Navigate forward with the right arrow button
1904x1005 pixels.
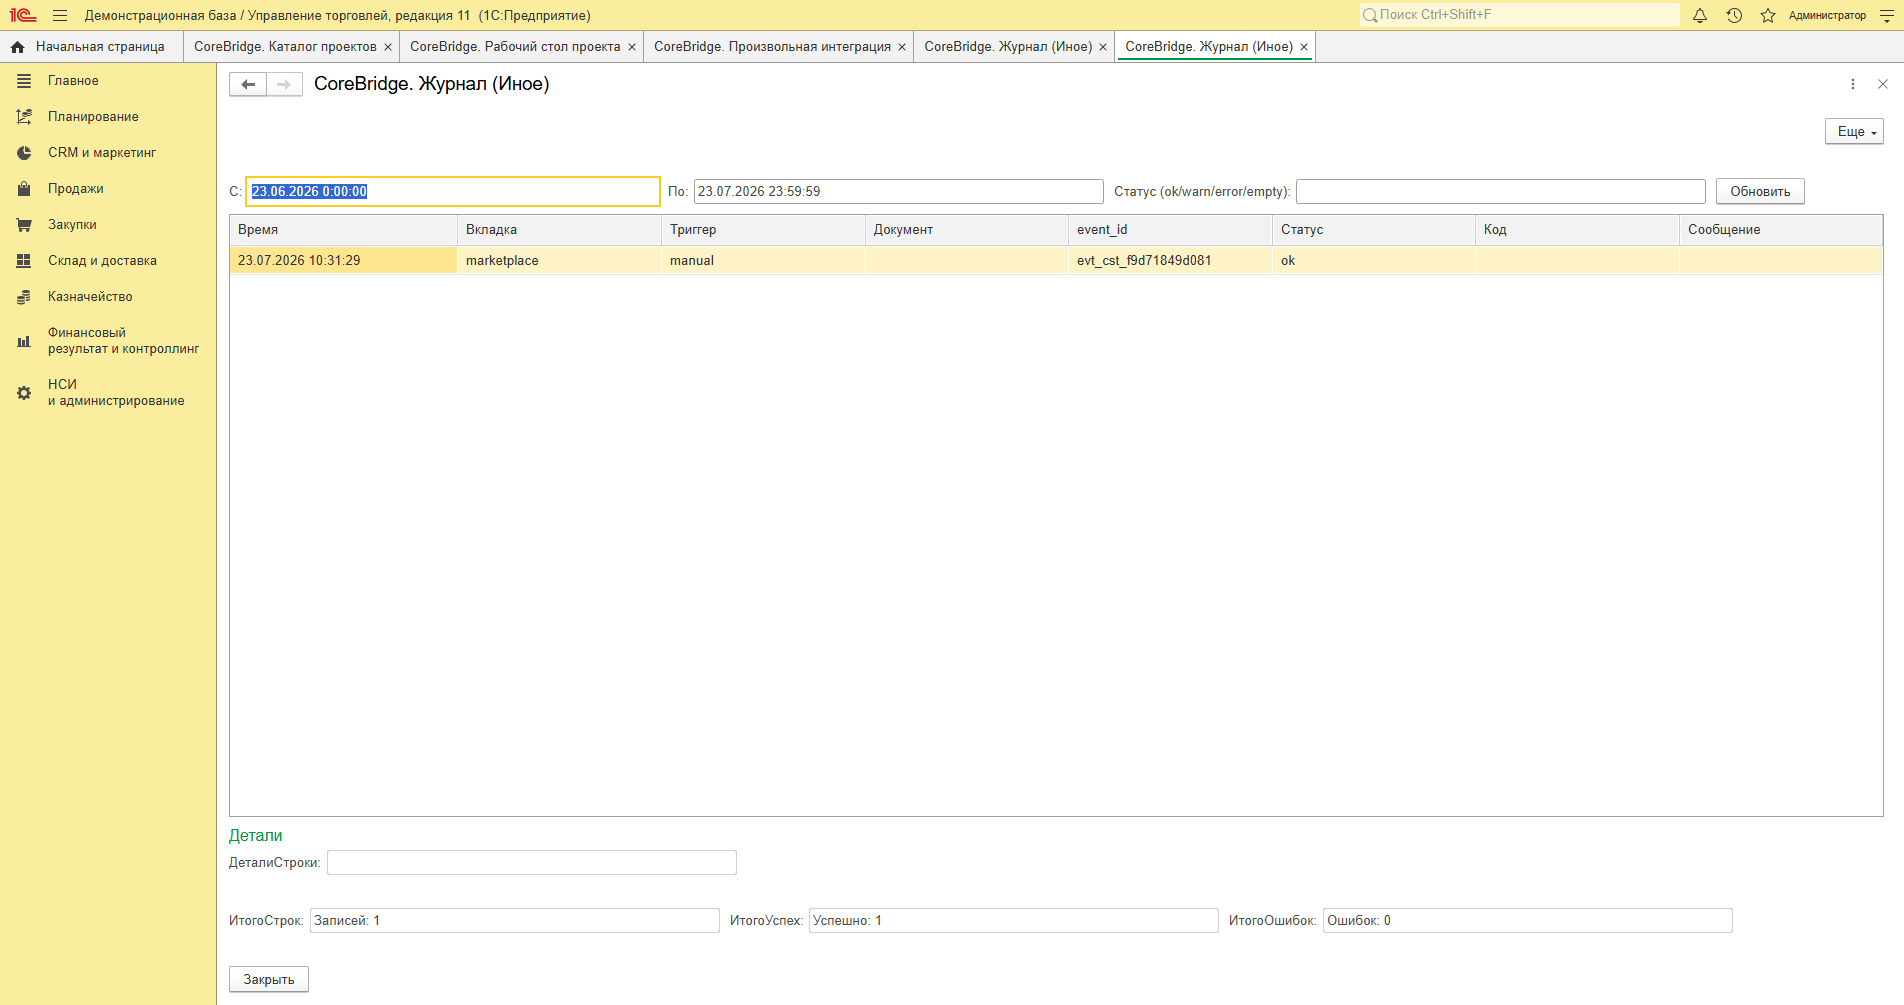pos(284,84)
